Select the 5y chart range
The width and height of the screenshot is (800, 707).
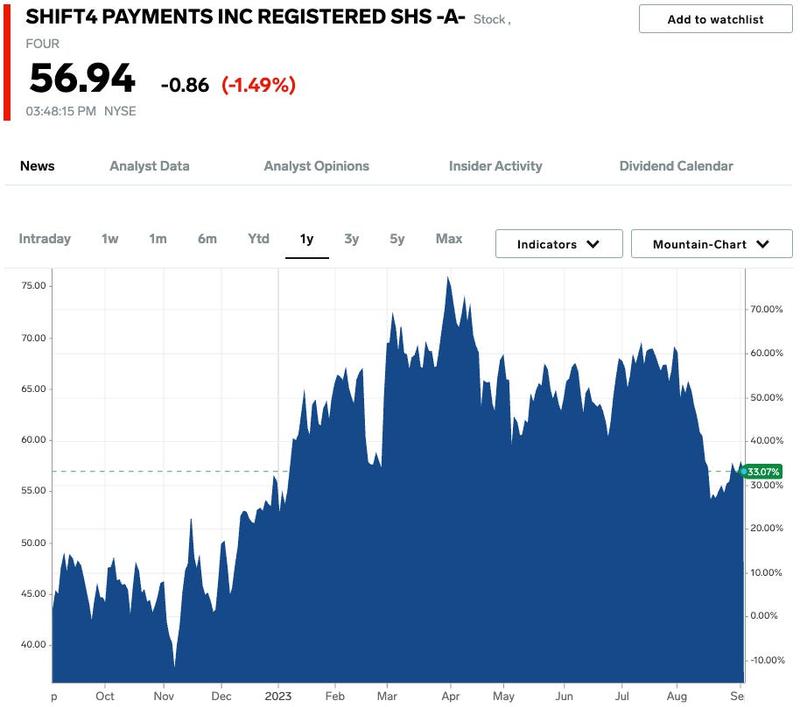(397, 239)
